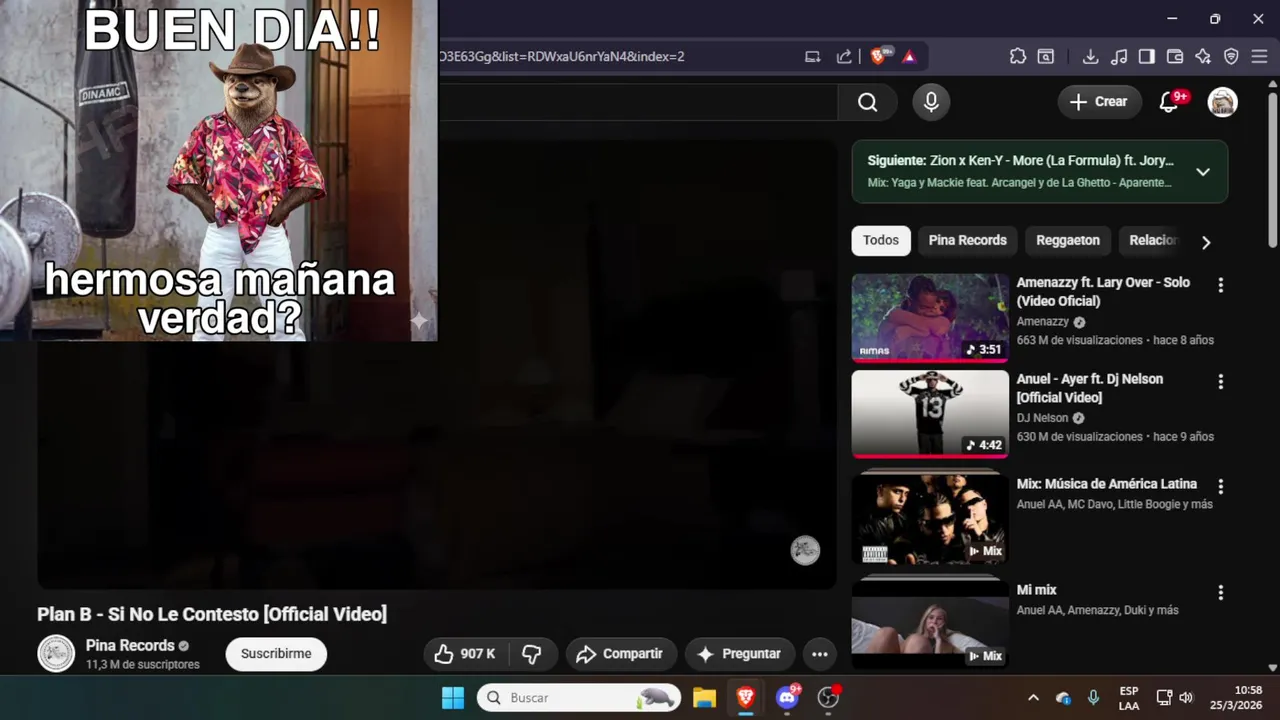Click the 'Amenazzy' channel name under Solo
The height and width of the screenshot is (720, 1280).
point(1043,322)
